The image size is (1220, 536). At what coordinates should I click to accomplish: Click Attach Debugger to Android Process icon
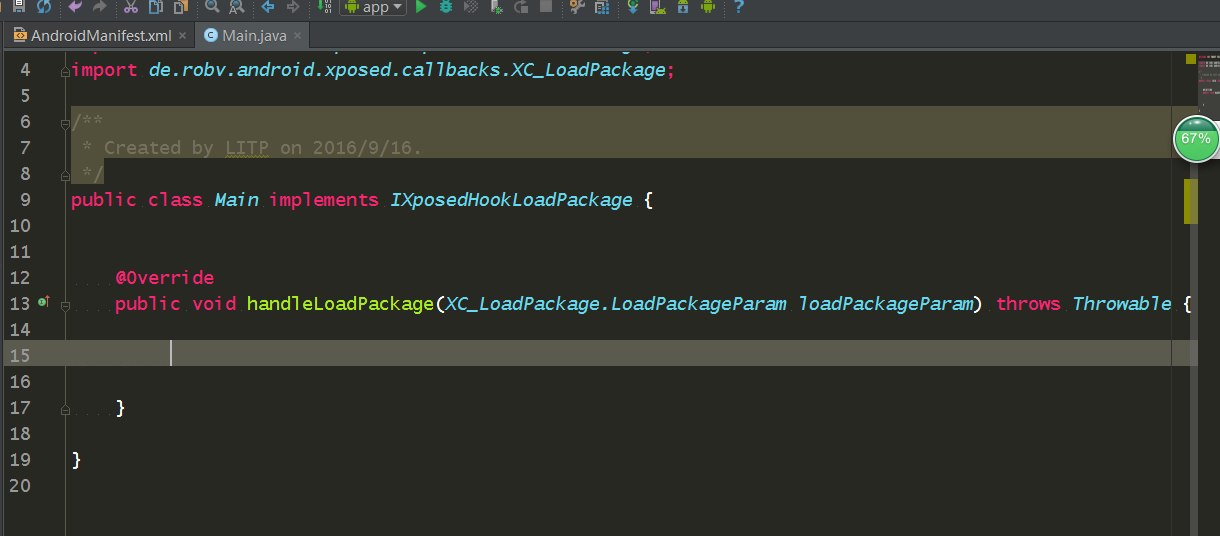pos(496,7)
